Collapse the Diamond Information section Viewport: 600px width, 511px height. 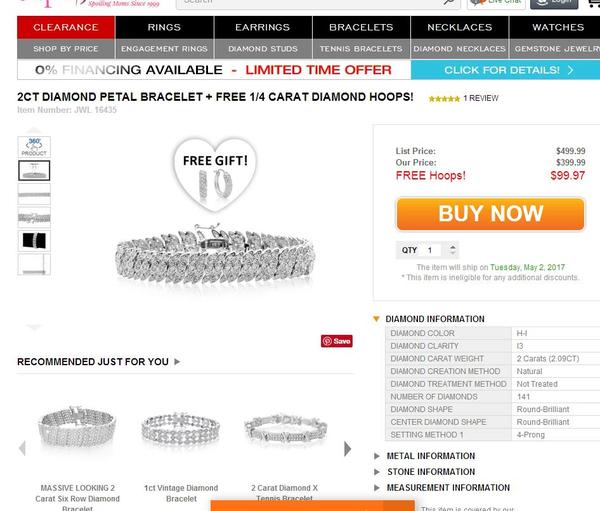(x=435, y=319)
